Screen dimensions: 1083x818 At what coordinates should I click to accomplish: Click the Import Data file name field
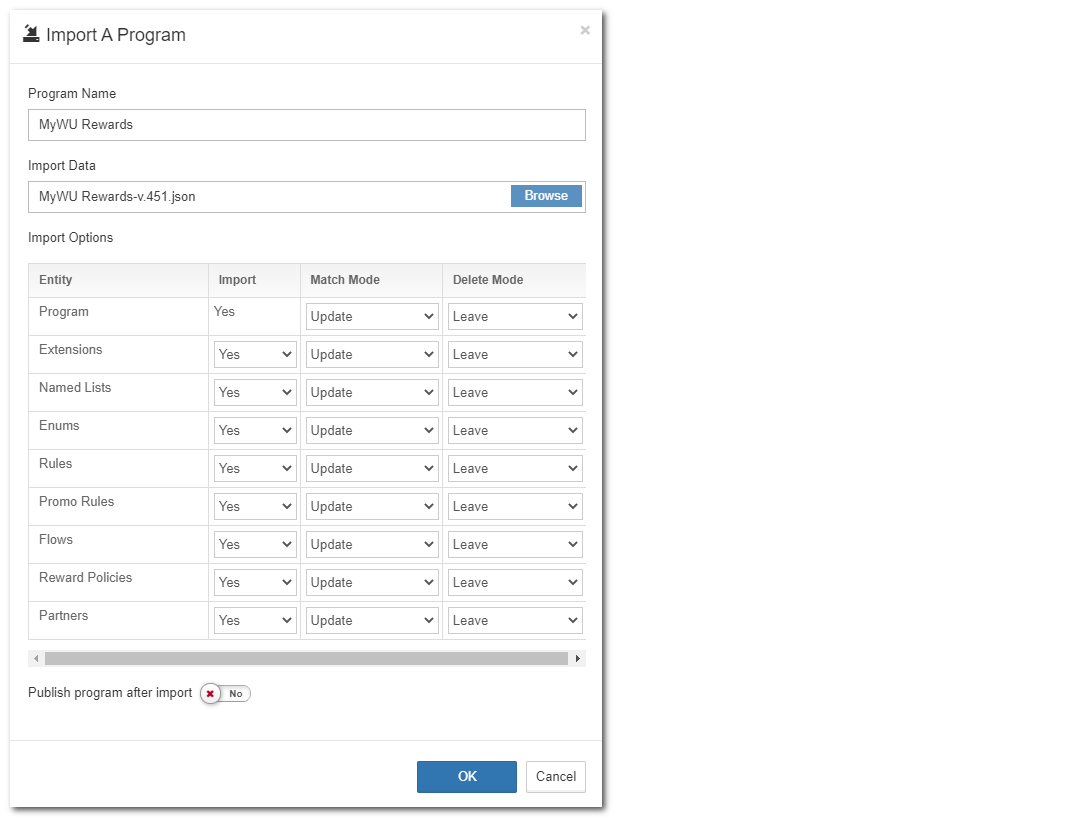[270, 197]
